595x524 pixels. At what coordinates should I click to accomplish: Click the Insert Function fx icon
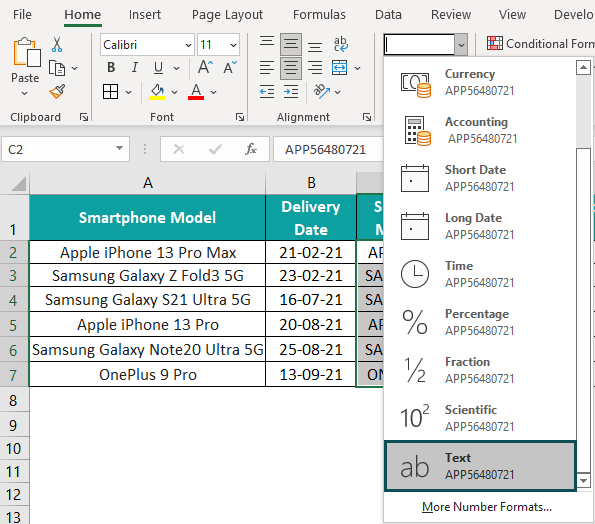(x=251, y=149)
